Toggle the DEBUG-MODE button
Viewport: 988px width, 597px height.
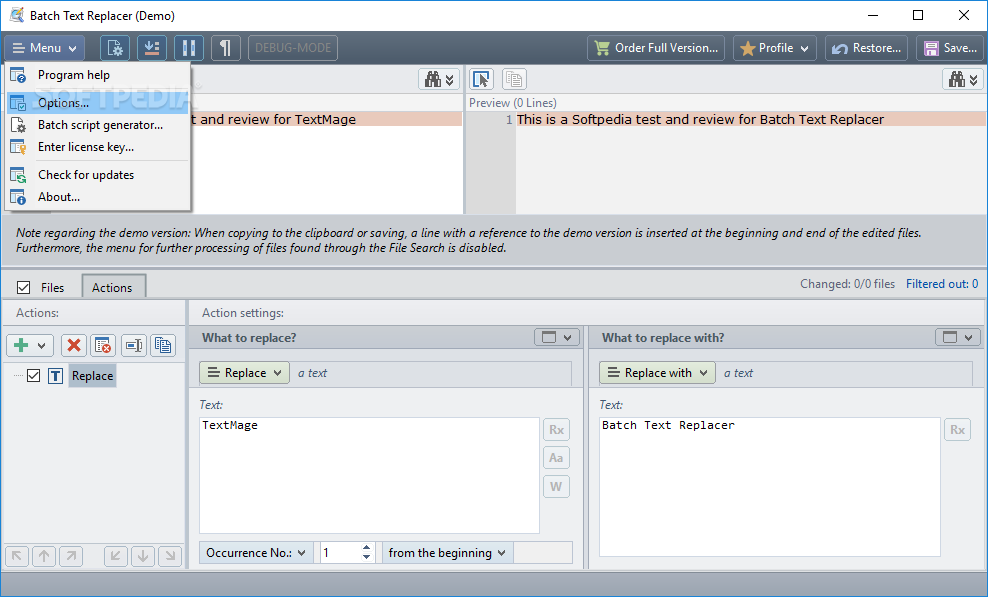(x=293, y=48)
